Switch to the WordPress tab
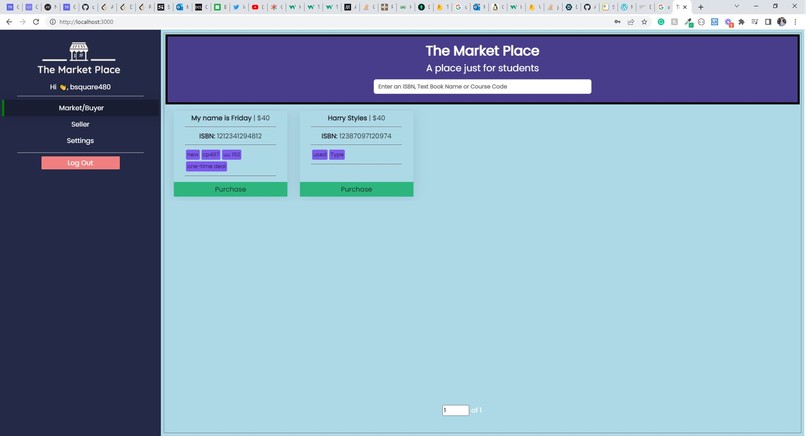 [x=624, y=7]
